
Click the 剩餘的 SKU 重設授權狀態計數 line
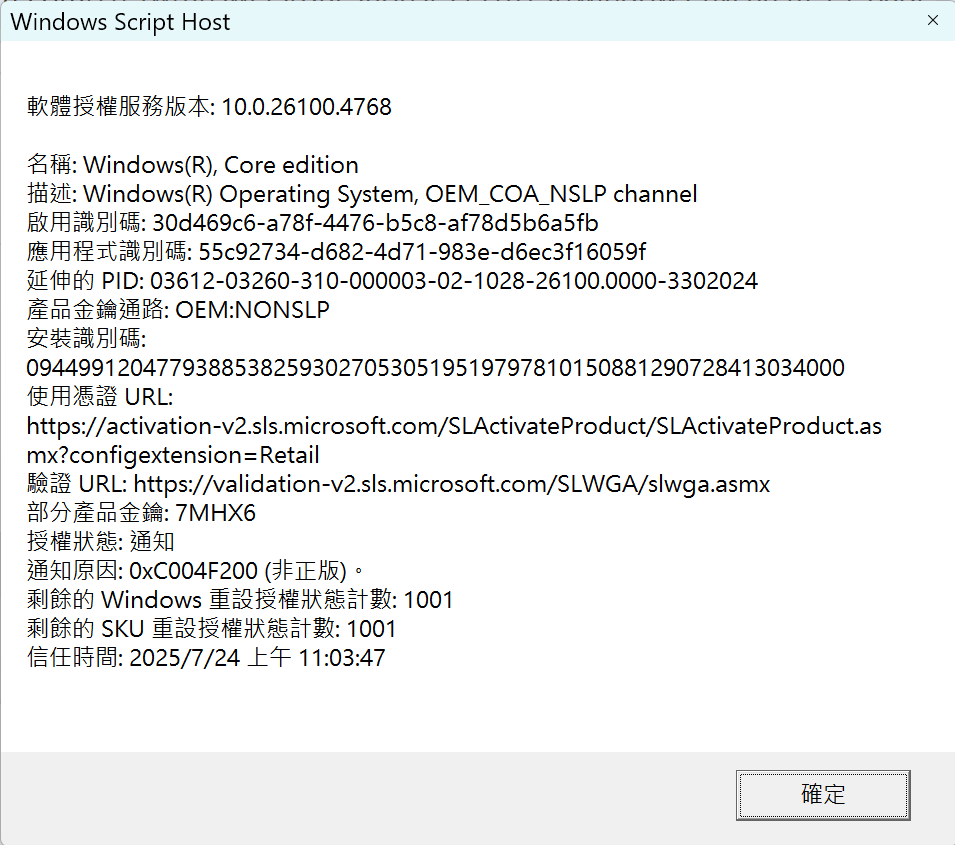(211, 629)
